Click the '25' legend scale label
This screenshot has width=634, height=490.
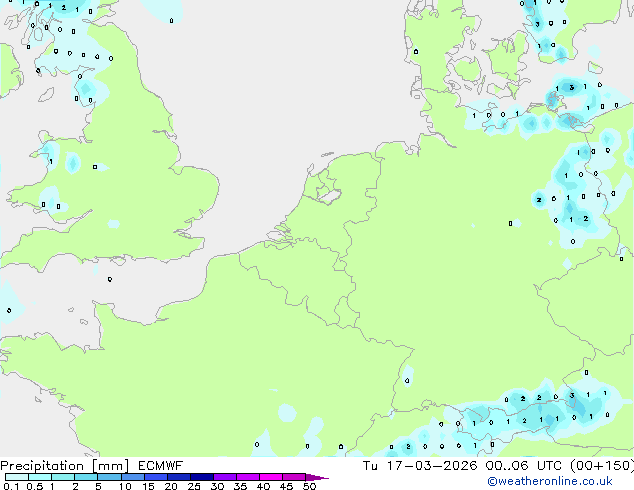pyautogui.click(x=194, y=486)
